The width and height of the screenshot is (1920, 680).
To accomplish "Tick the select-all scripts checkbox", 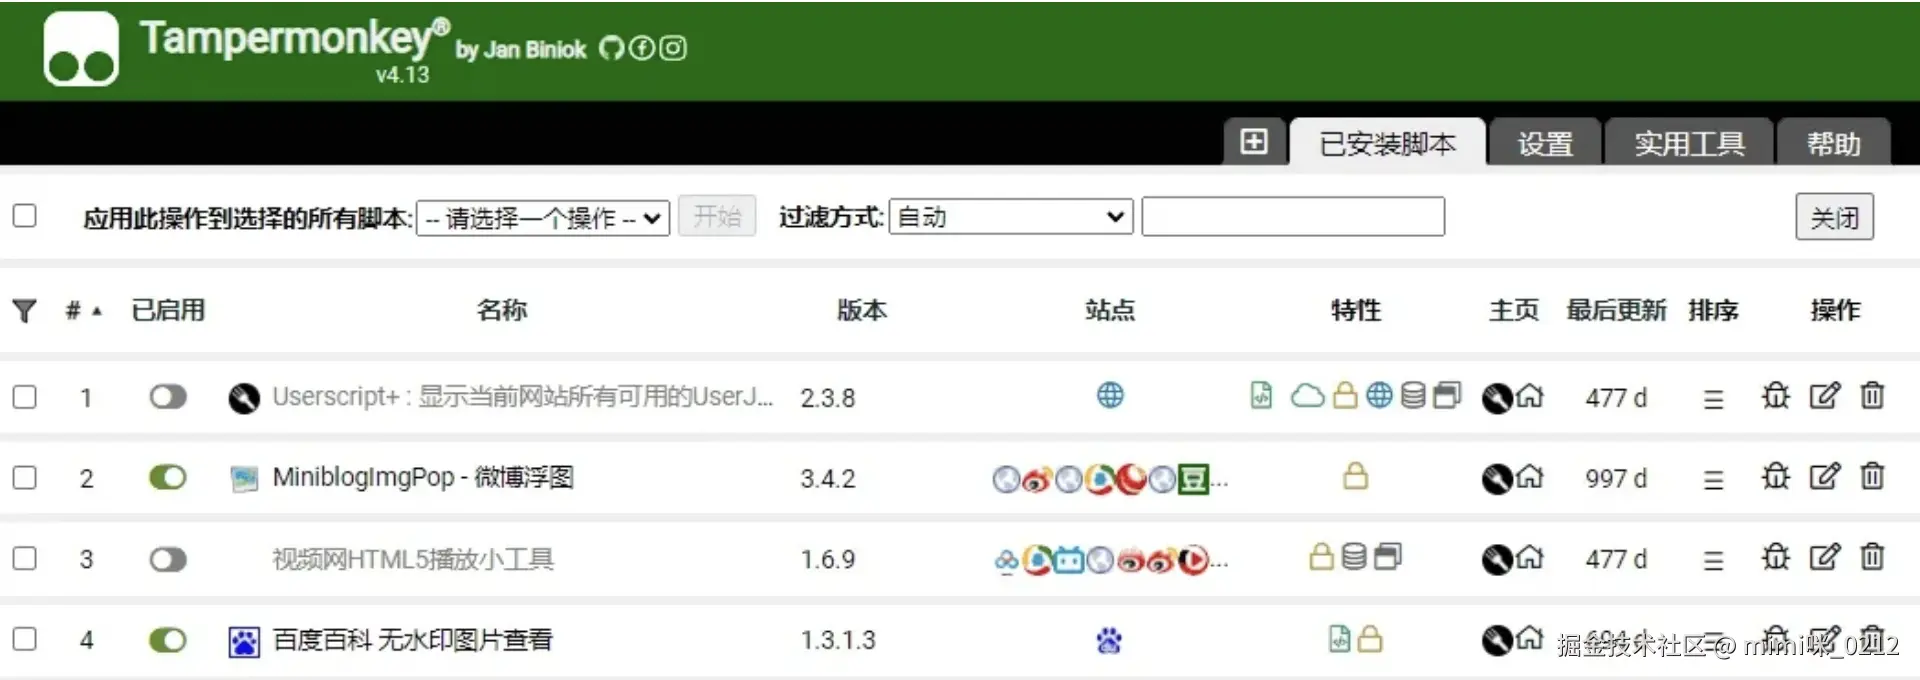I will 25,216.
